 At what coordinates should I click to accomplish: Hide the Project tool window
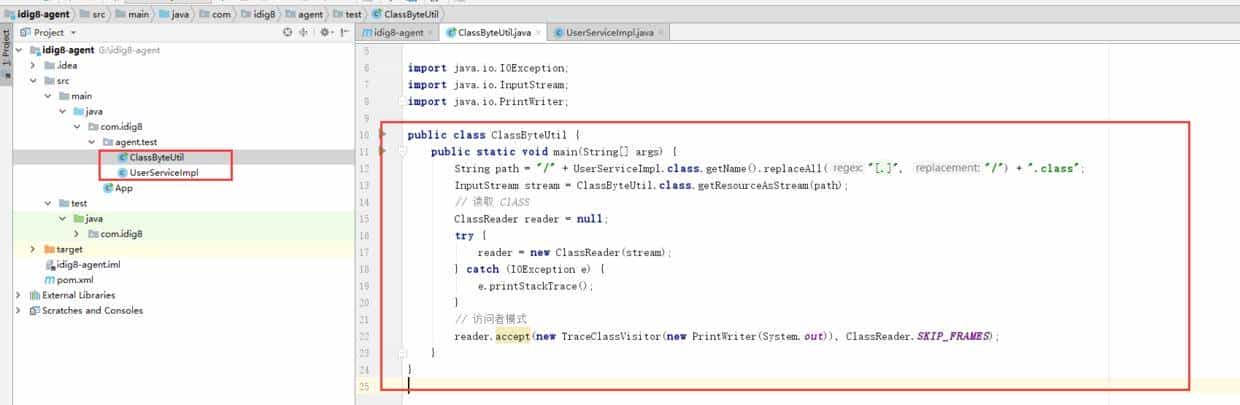[343, 33]
